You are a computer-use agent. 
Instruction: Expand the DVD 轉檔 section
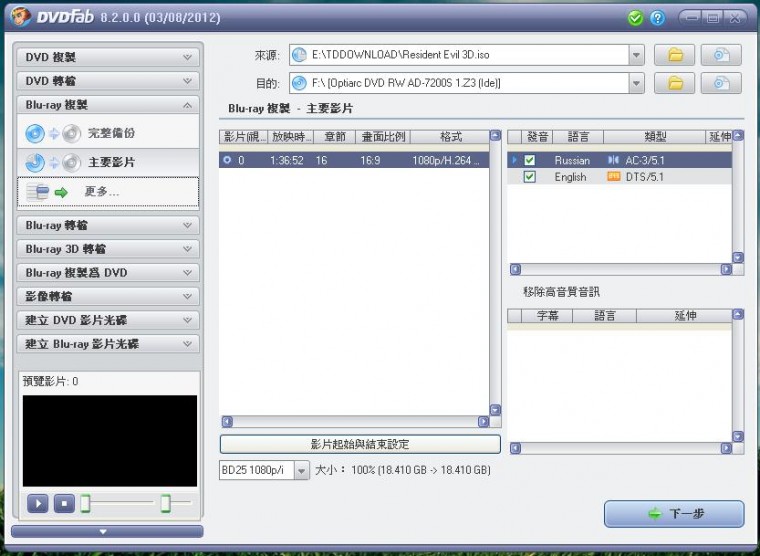108,81
